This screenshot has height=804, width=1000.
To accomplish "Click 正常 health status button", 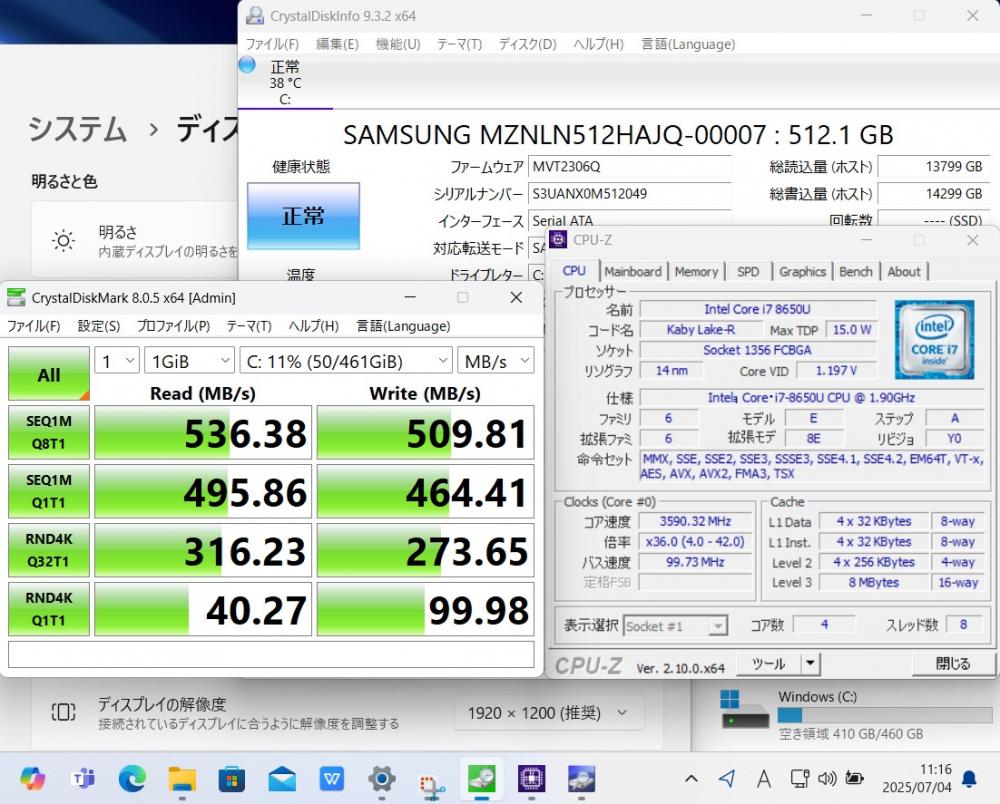I will pyautogui.click(x=303, y=216).
